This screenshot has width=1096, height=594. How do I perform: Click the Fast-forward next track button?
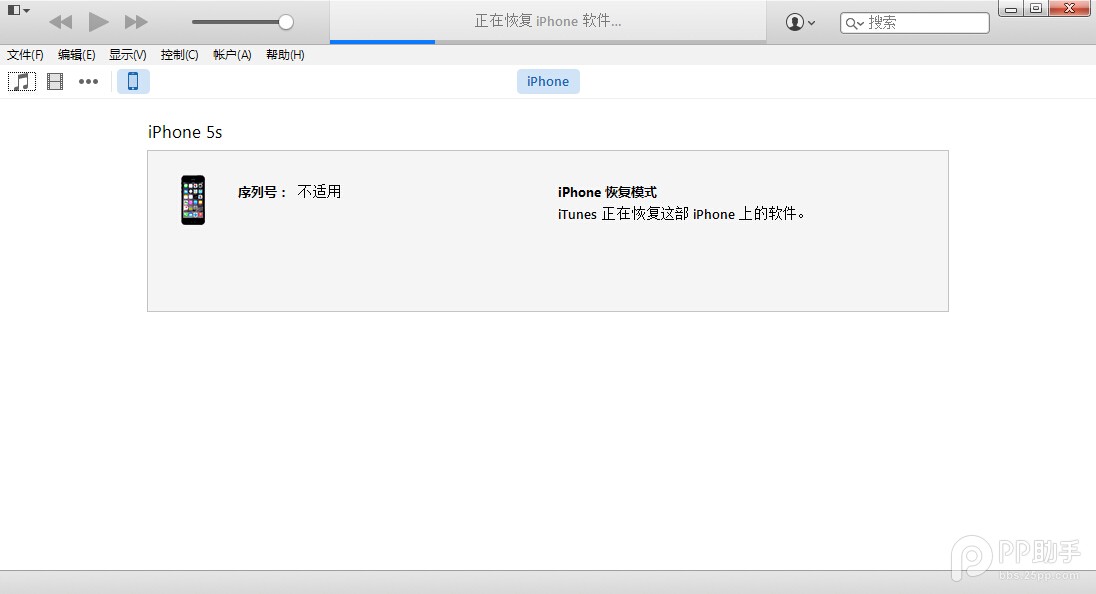[136, 22]
